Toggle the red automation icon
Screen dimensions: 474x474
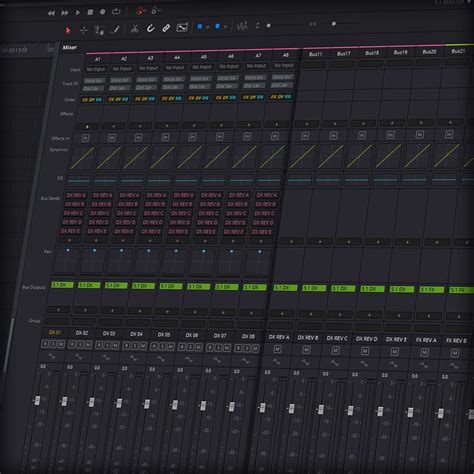(141, 11)
